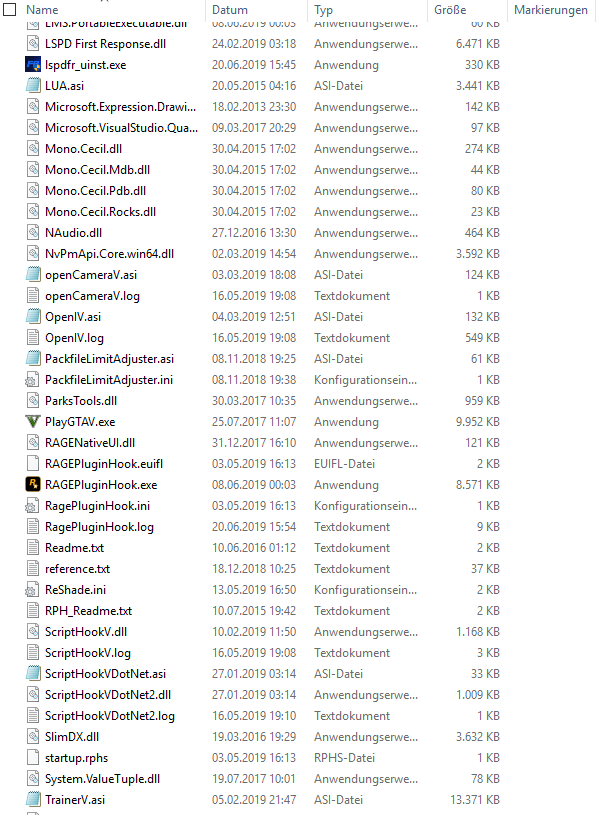Click the date 18.02.2013 23:30
Screen dimensions: 613x818
point(254,107)
